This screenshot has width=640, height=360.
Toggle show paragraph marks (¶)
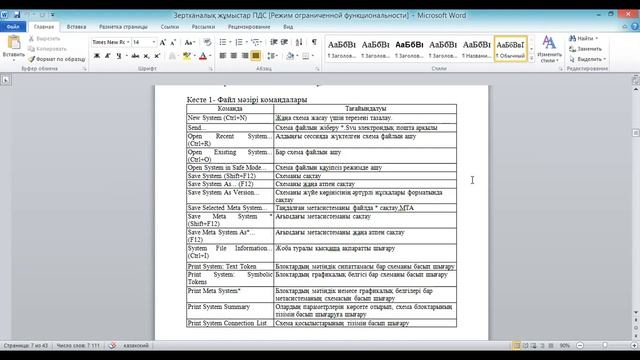pyautogui.click(x=314, y=42)
